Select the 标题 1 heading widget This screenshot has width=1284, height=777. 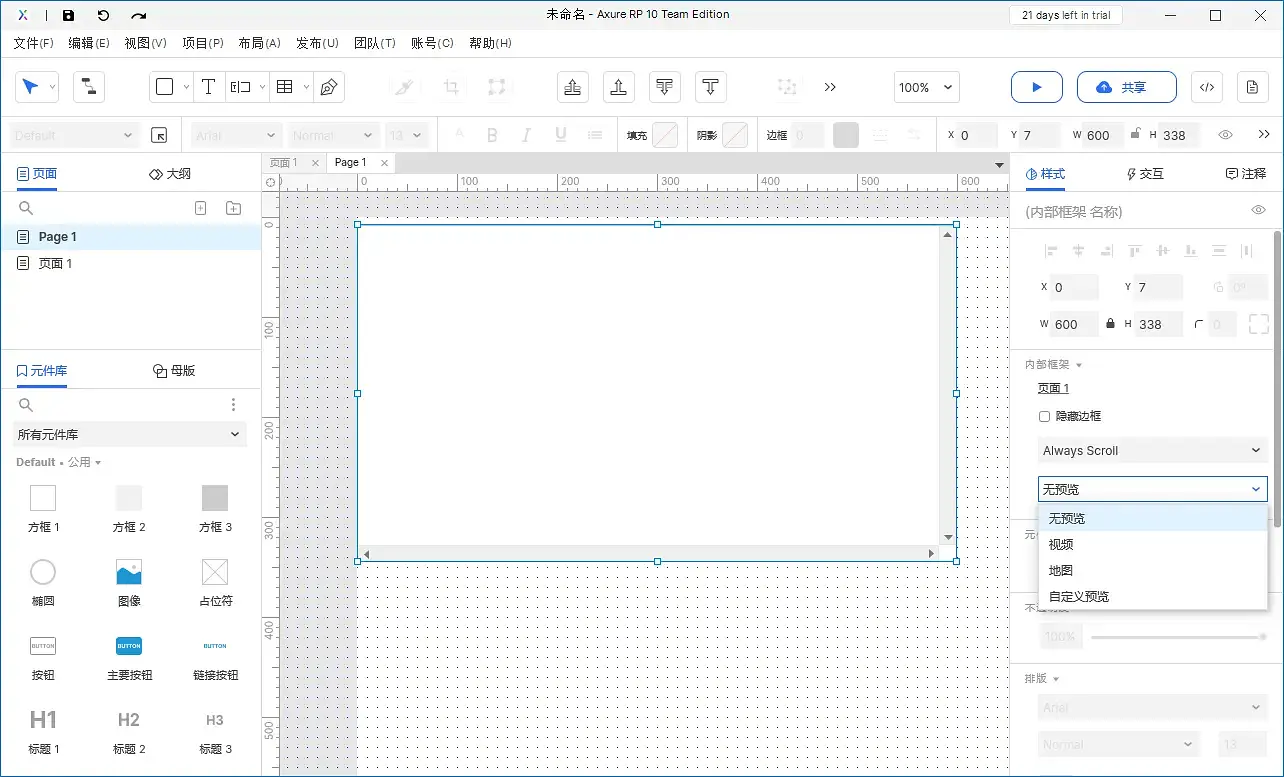[x=43, y=730]
